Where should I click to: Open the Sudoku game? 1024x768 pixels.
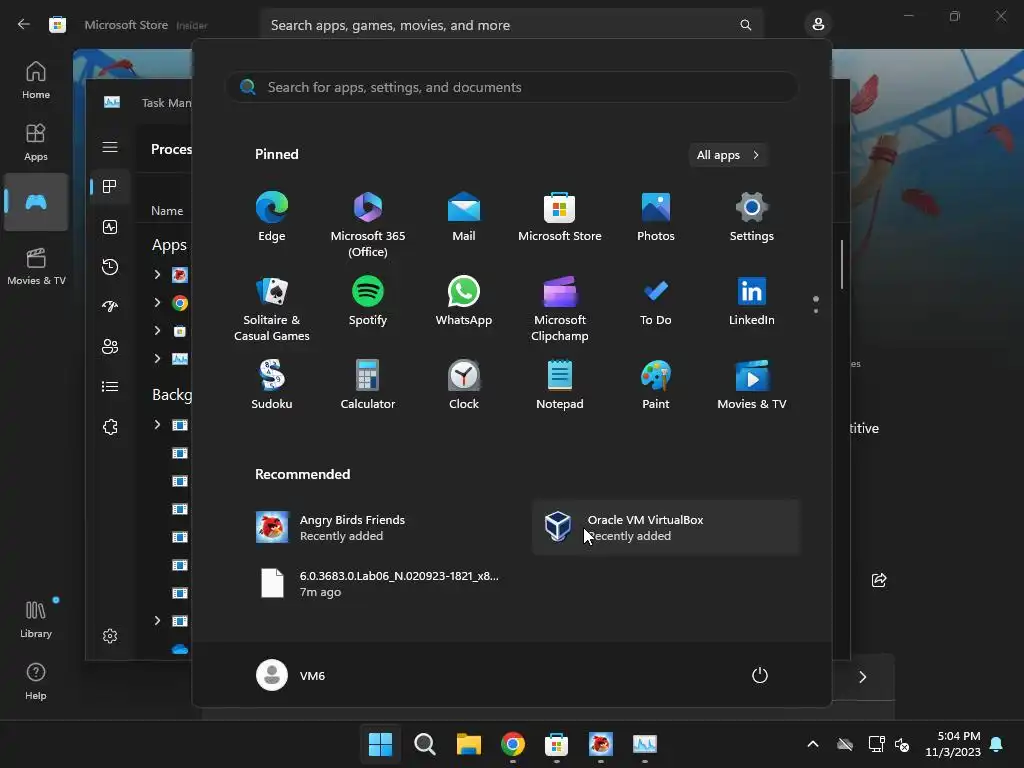click(x=272, y=385)
